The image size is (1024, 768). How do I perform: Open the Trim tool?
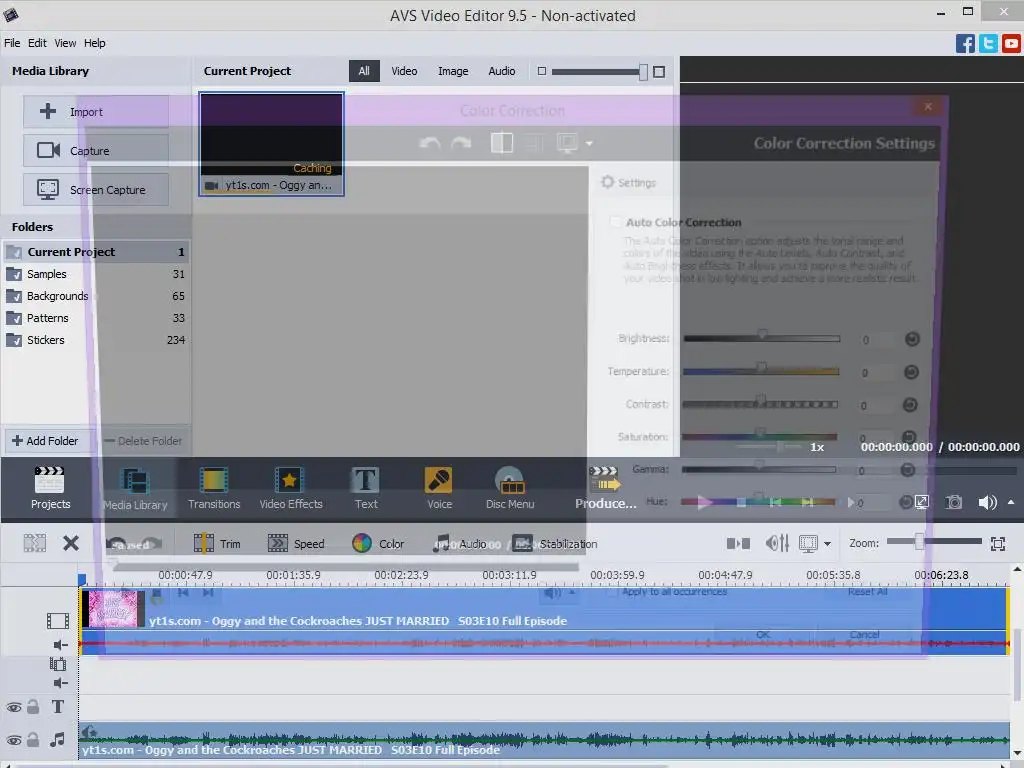[217, 543]
